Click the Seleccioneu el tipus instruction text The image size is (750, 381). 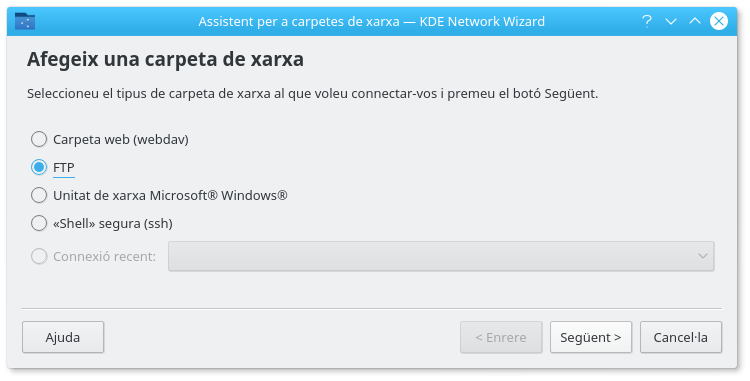point(312,94)
